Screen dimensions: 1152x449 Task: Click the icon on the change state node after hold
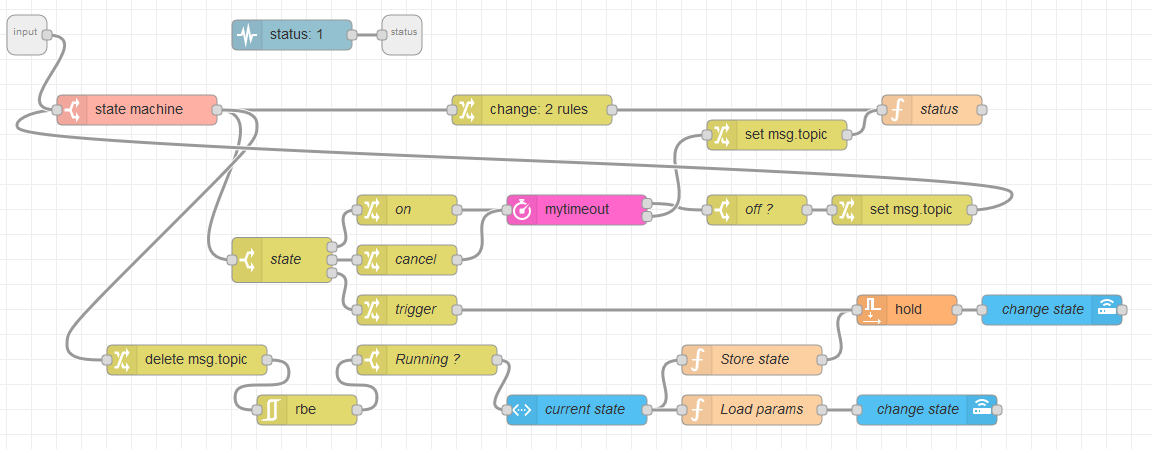(x=1107, y=310)
